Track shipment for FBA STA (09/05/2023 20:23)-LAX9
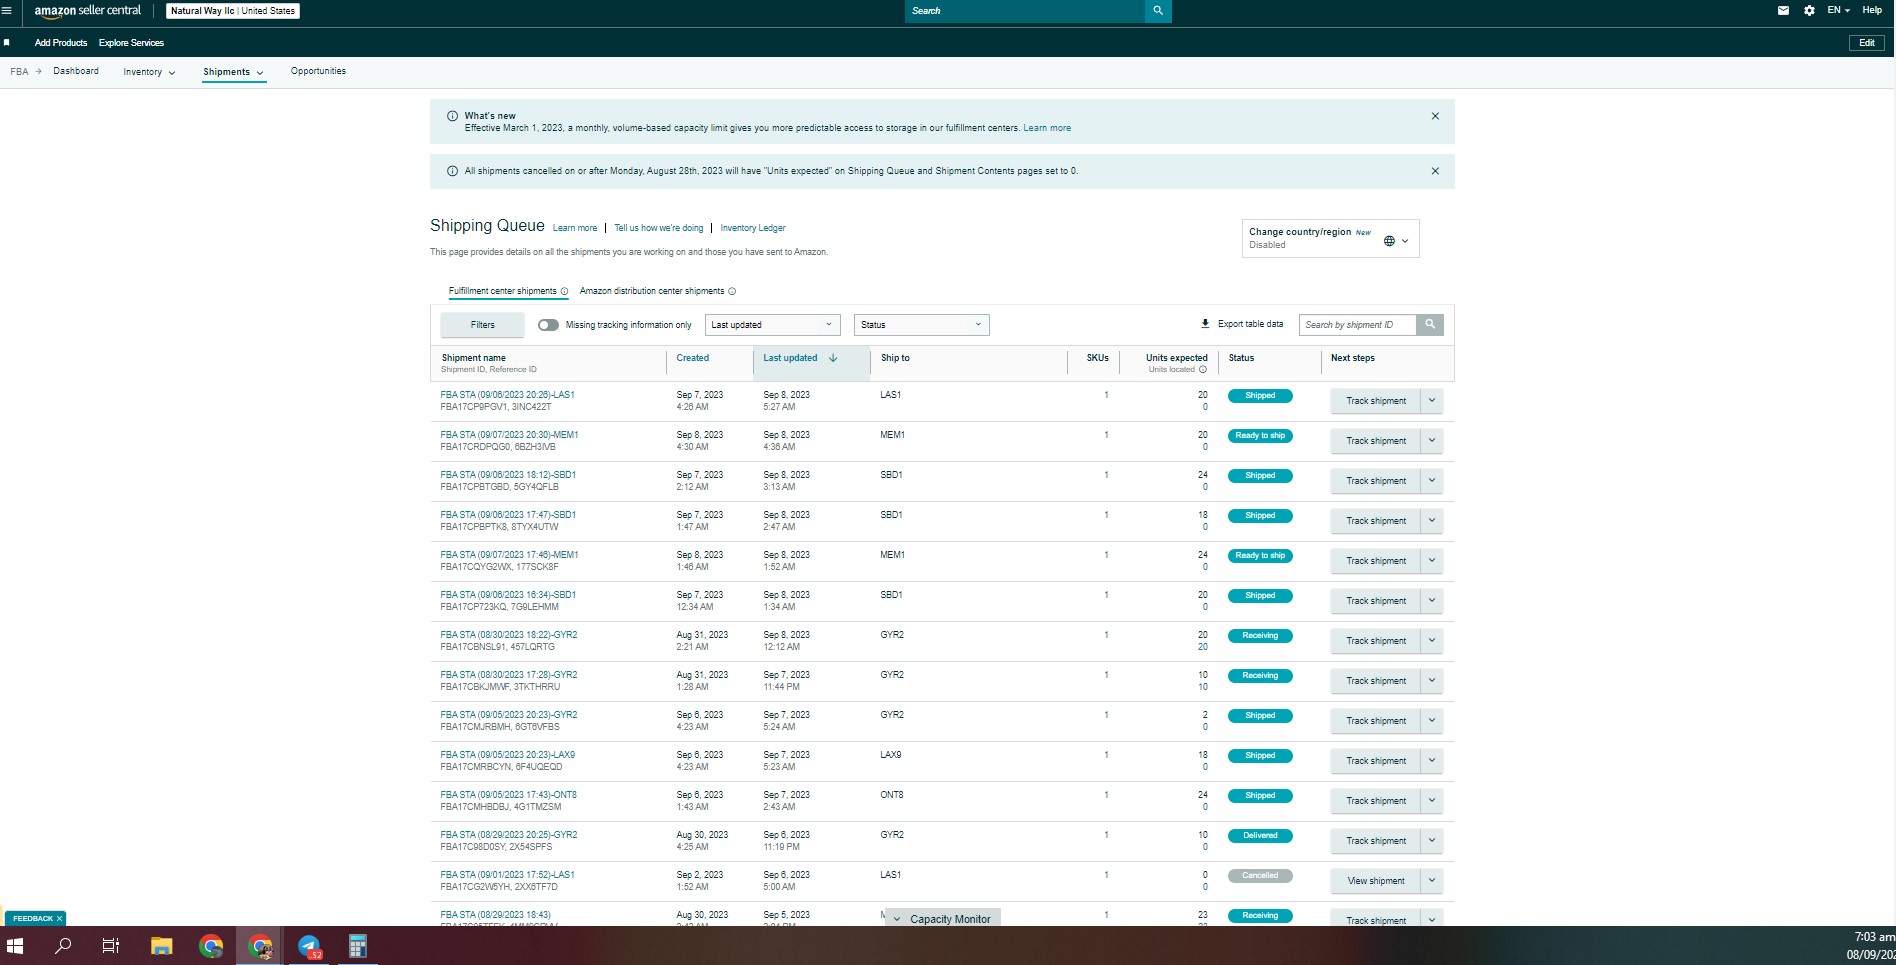The height and width of the screenshot is (965, 1896). click(1376, 761)
